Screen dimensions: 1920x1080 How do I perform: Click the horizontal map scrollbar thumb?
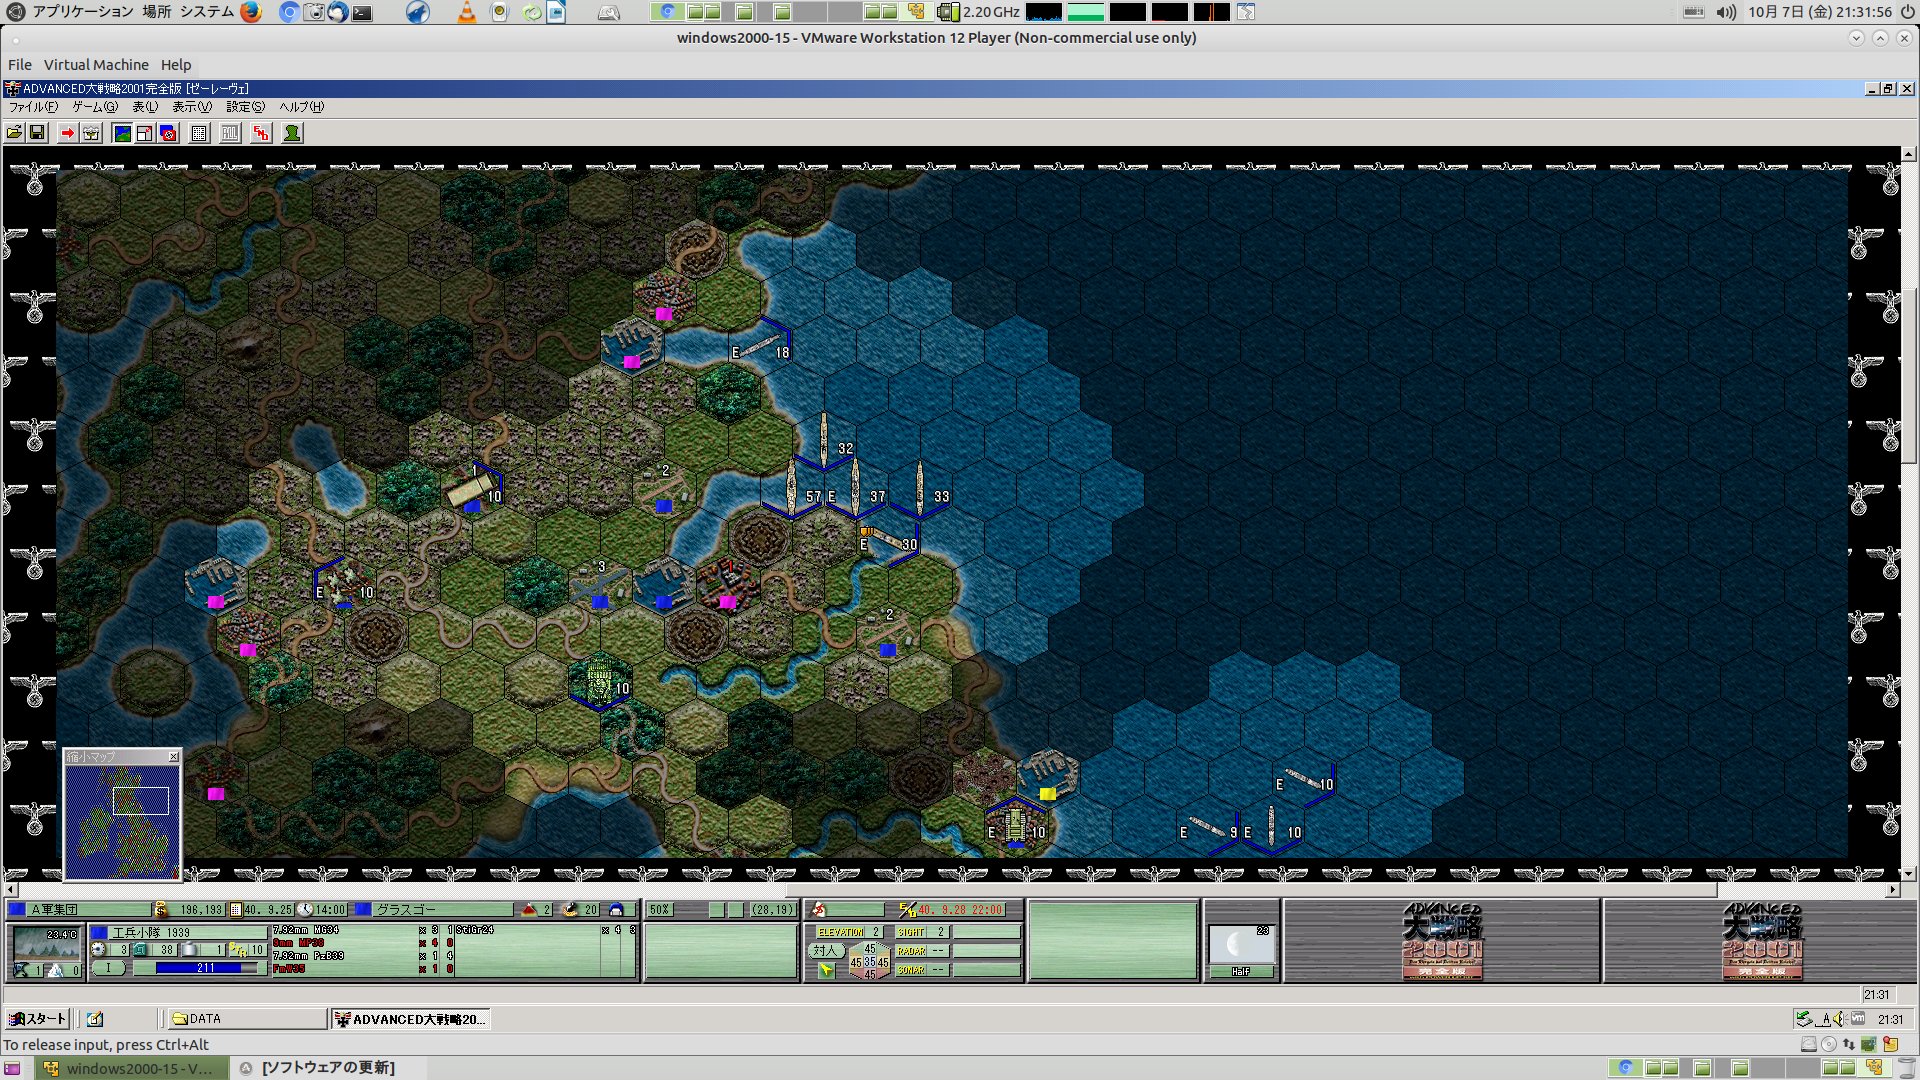(1251, 890)
